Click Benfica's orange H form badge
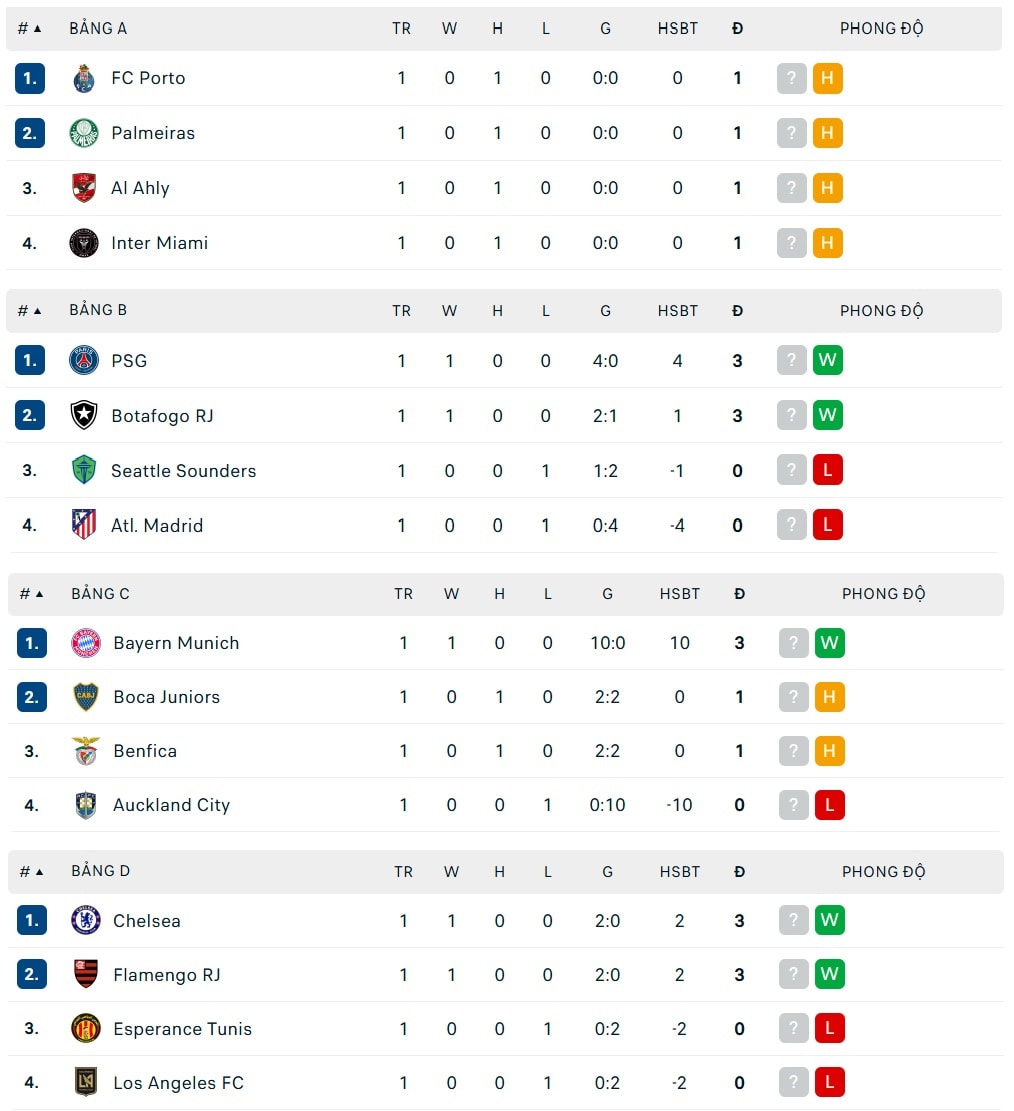This screenshot has width=1014, height=1111. tap(830, 750)
